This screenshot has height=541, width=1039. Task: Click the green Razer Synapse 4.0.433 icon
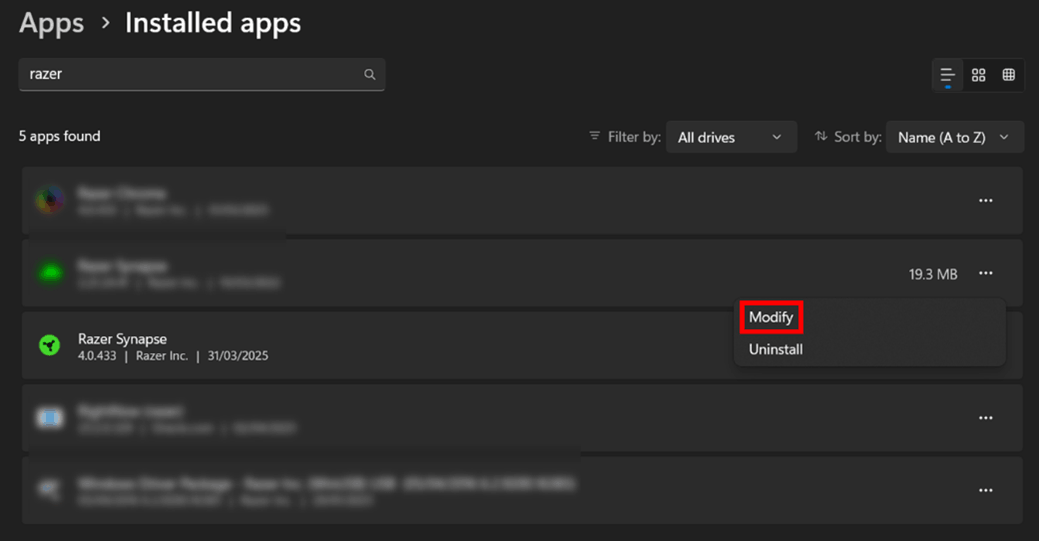point(50,346)
